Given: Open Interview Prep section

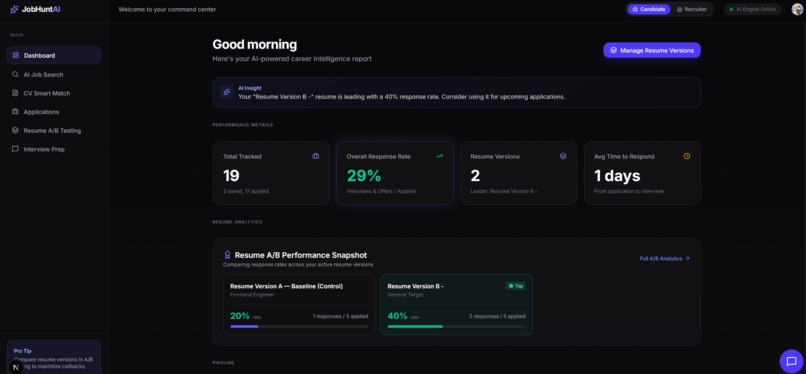Looking at the screenshot, I should (x=54, y=149).
